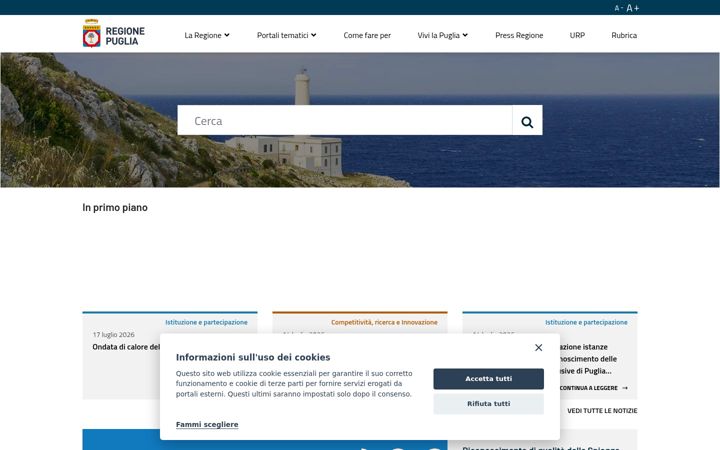Open the Ondata di calore news headline
The image size is (720, 450).
point(126,347)
